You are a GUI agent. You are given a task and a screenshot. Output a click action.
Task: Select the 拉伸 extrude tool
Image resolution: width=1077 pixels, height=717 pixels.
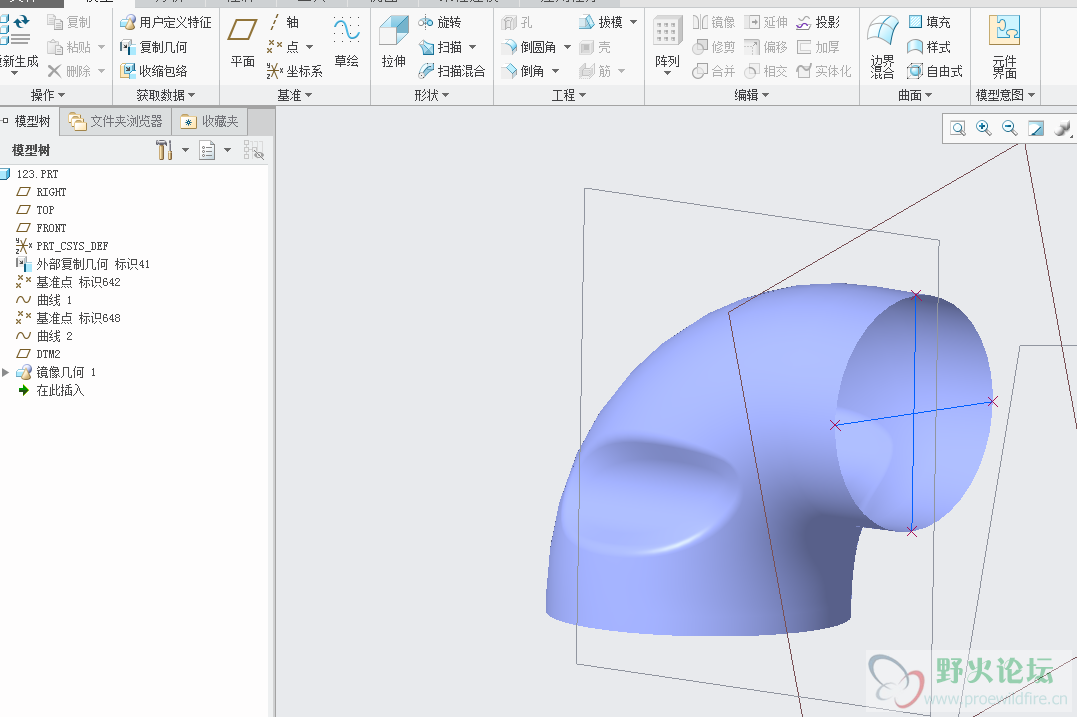click(394, 43)
